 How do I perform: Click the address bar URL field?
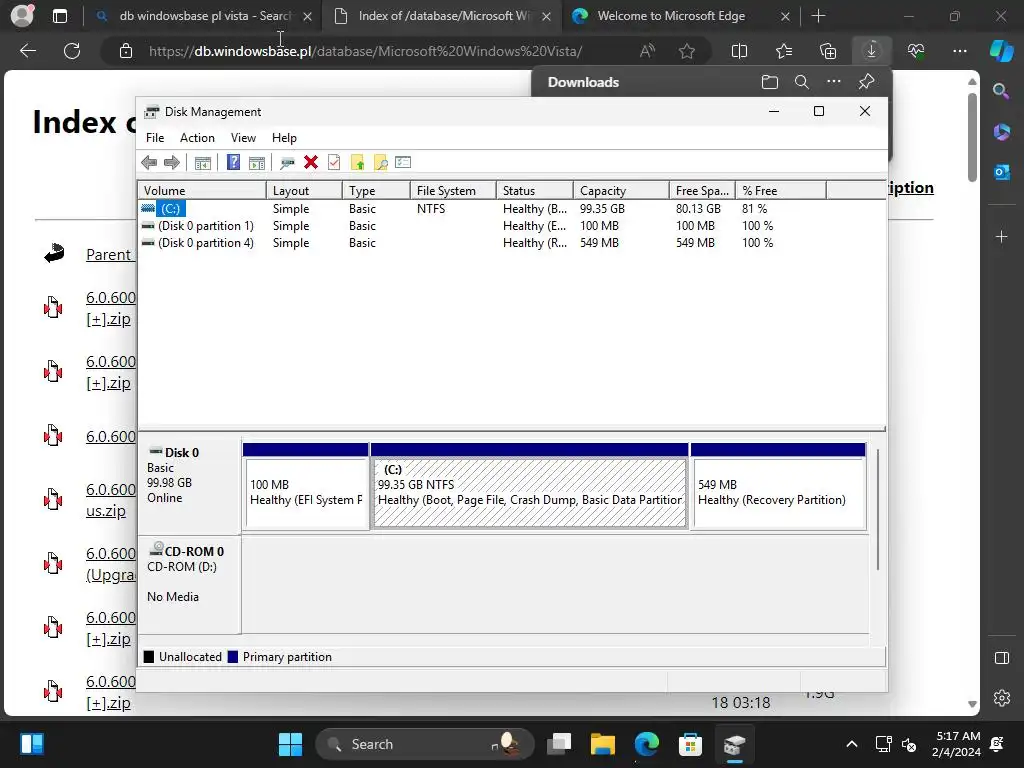(366, 51)
